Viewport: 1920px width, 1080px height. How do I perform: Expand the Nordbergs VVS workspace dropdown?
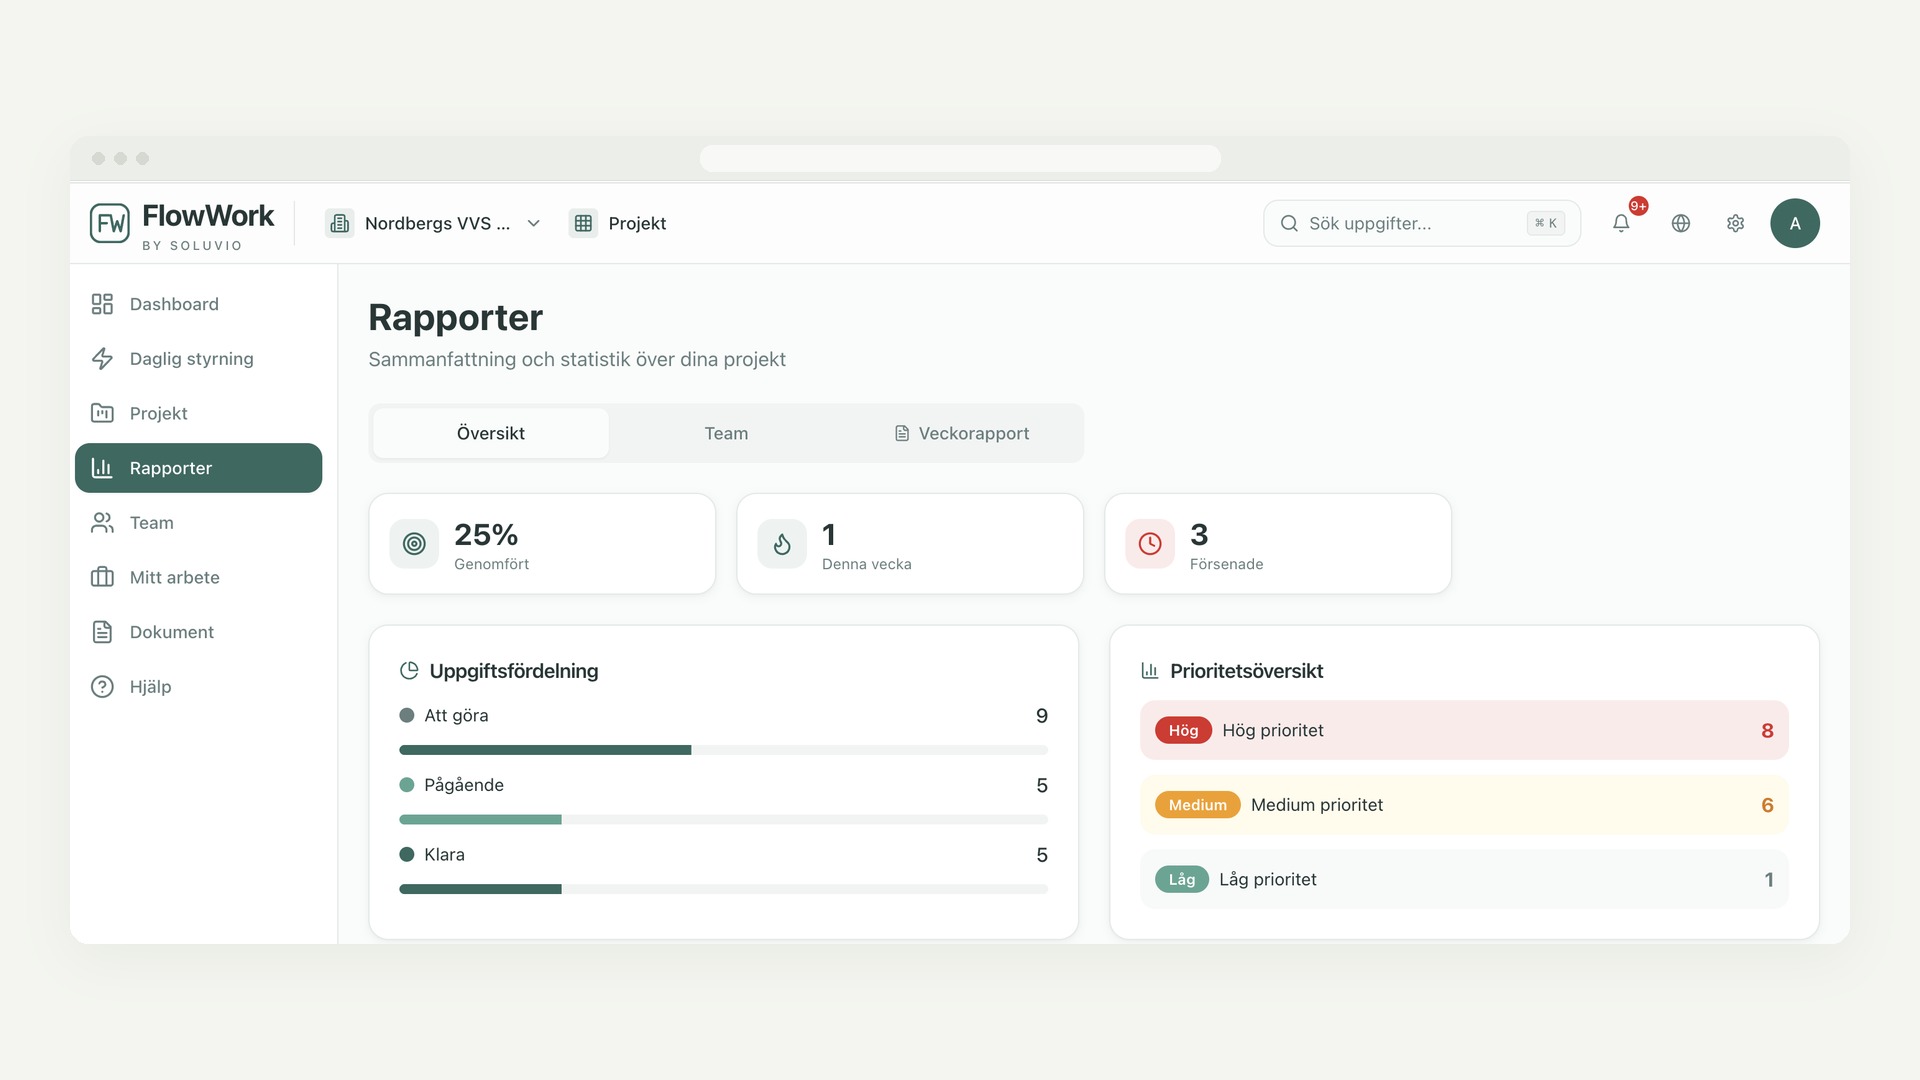coord(434,223)
